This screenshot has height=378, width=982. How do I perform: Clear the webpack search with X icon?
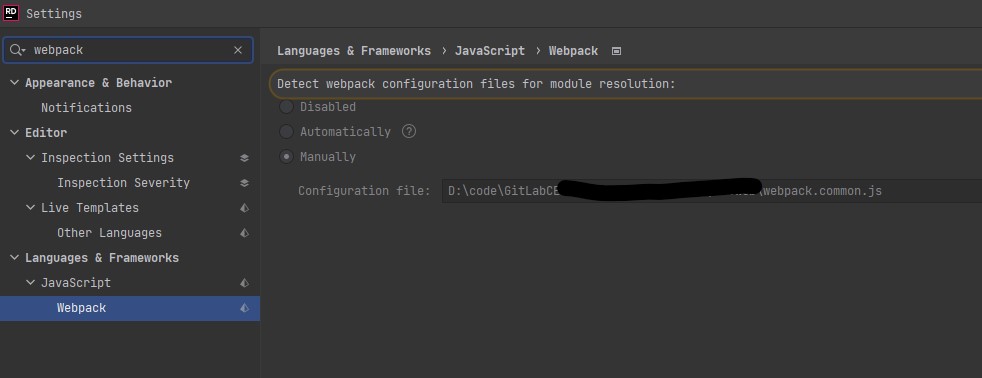click(238, 50)
